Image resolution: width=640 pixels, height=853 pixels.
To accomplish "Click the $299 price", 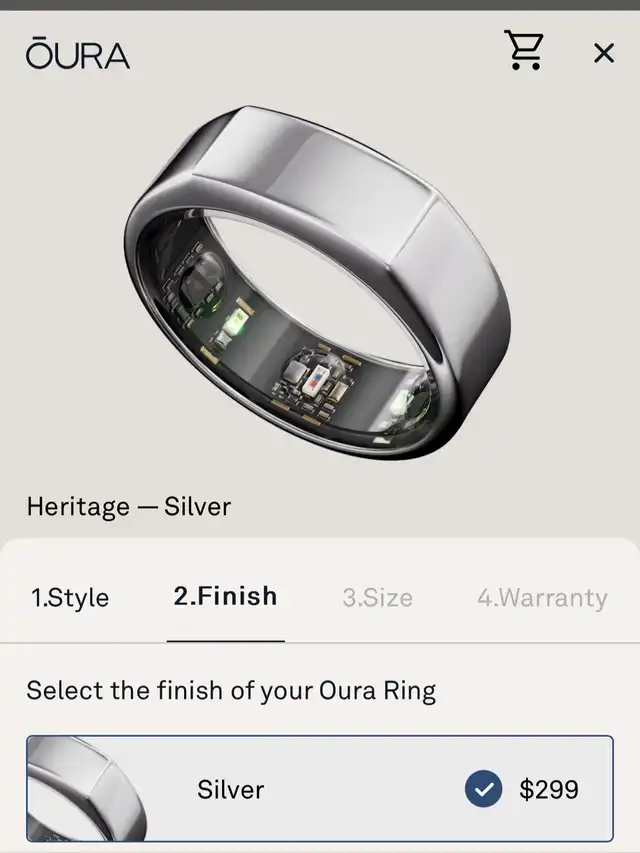I will (x=549, y=789).
